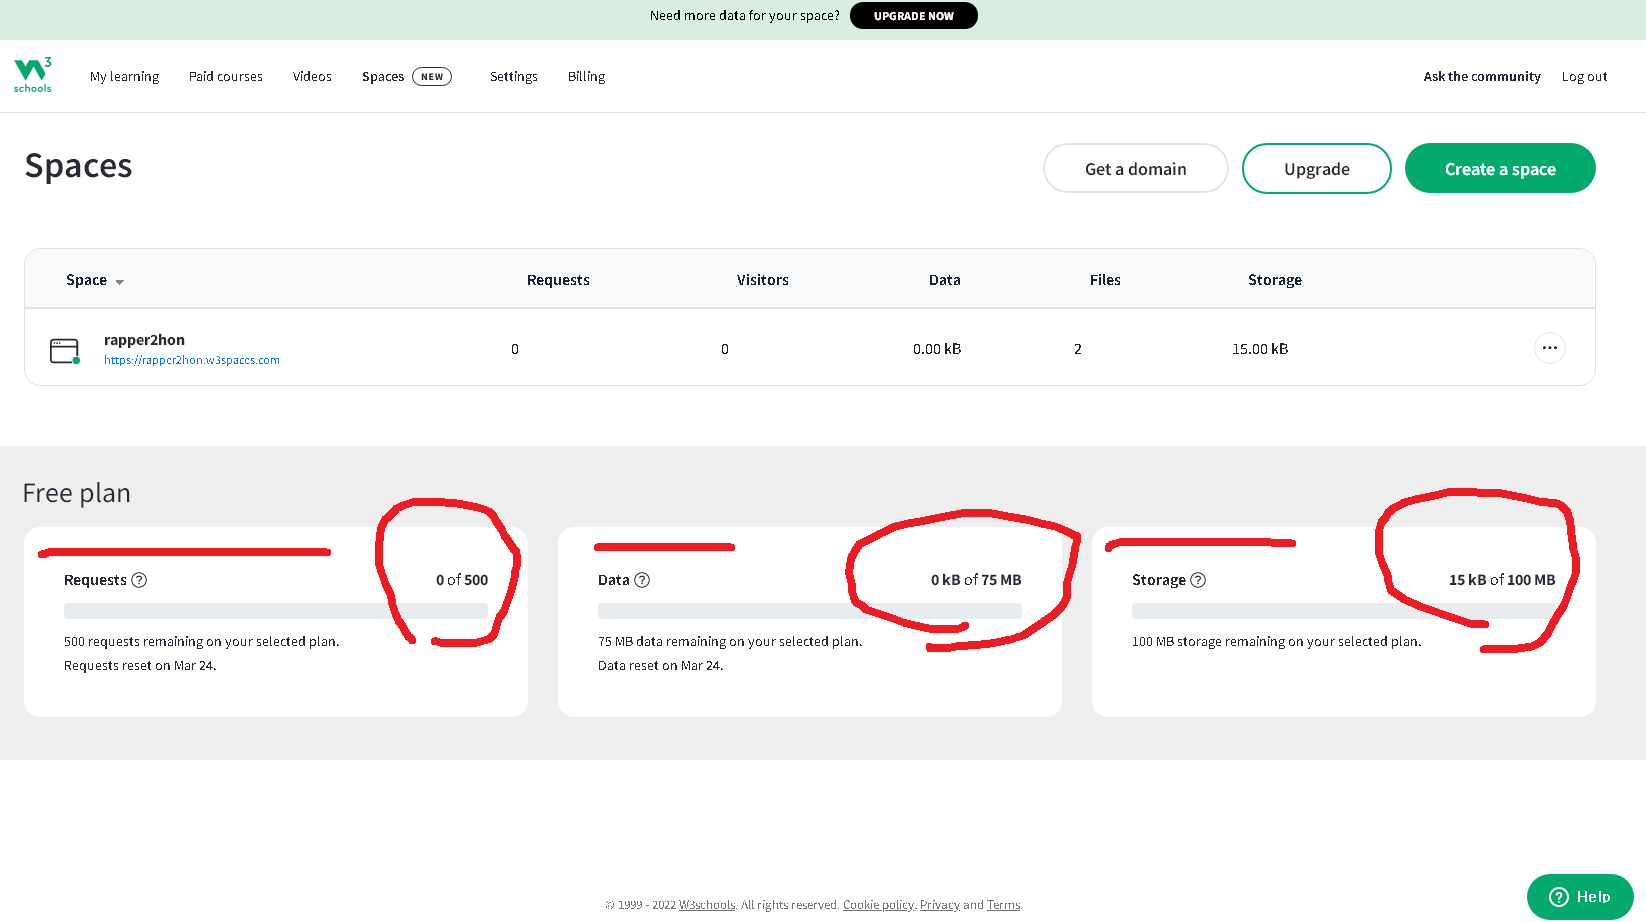The image size is (1646, 922).
Task: Open Paid courses page
Action: pos(226,76)
